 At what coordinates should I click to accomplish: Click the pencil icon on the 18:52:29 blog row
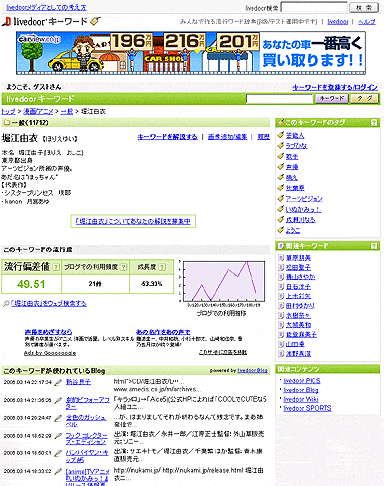pyautogui.click(x=58, y=436)
